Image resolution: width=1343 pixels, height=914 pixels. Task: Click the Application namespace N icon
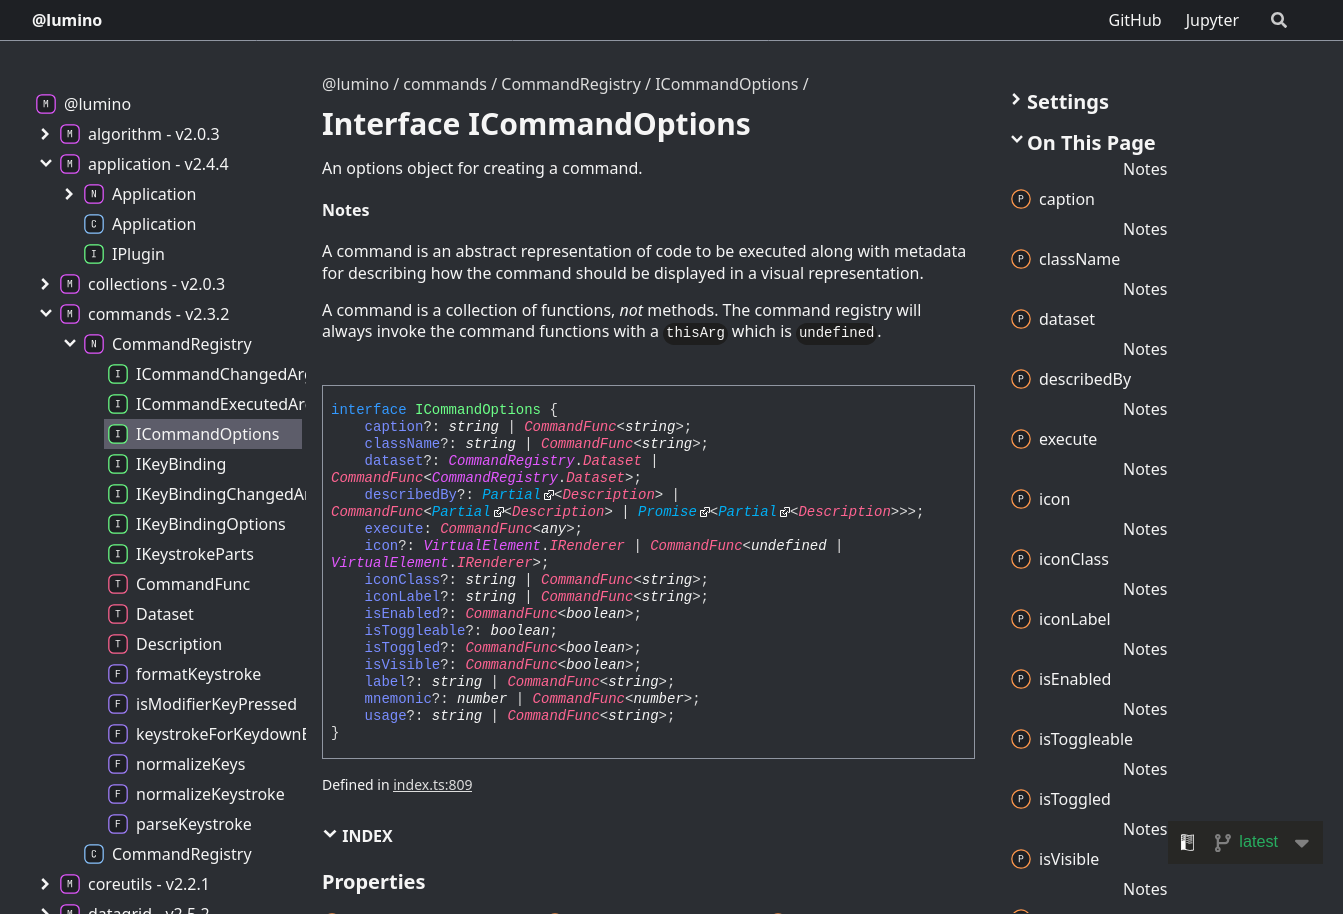coord(93,194)
